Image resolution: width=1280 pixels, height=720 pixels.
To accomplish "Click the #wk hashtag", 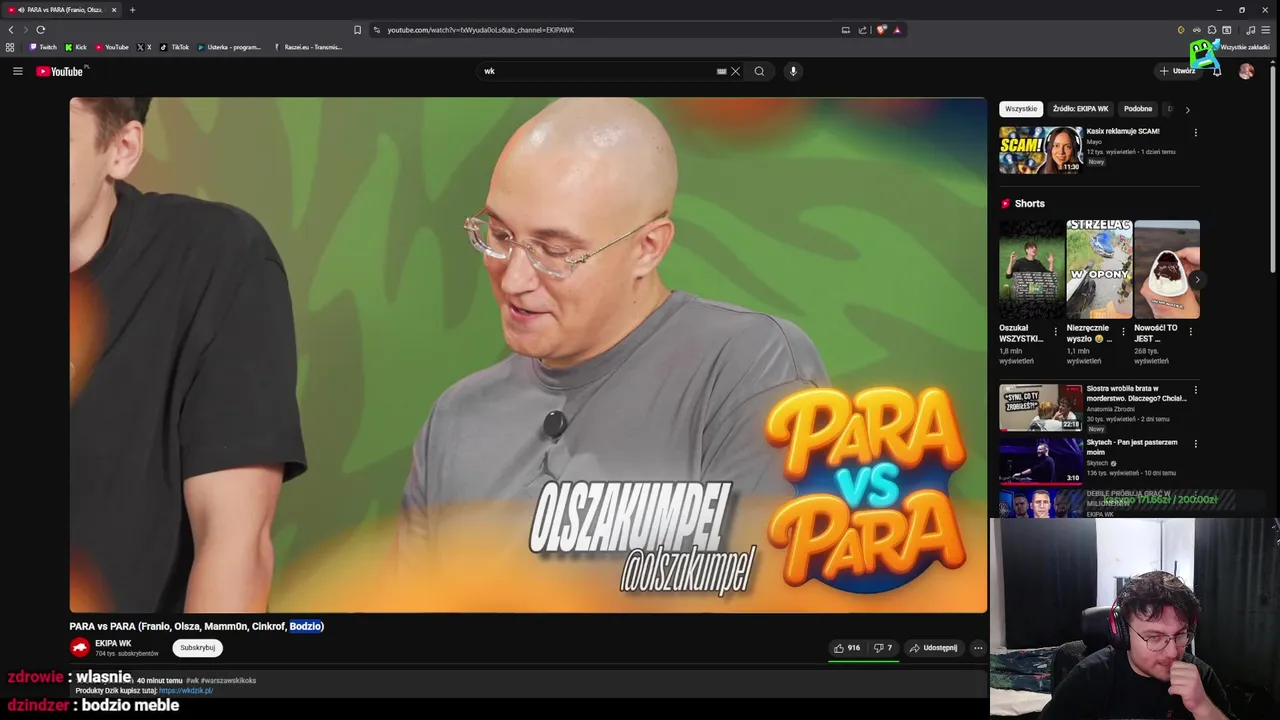I will pyautogui.click(x=192, y=680).
